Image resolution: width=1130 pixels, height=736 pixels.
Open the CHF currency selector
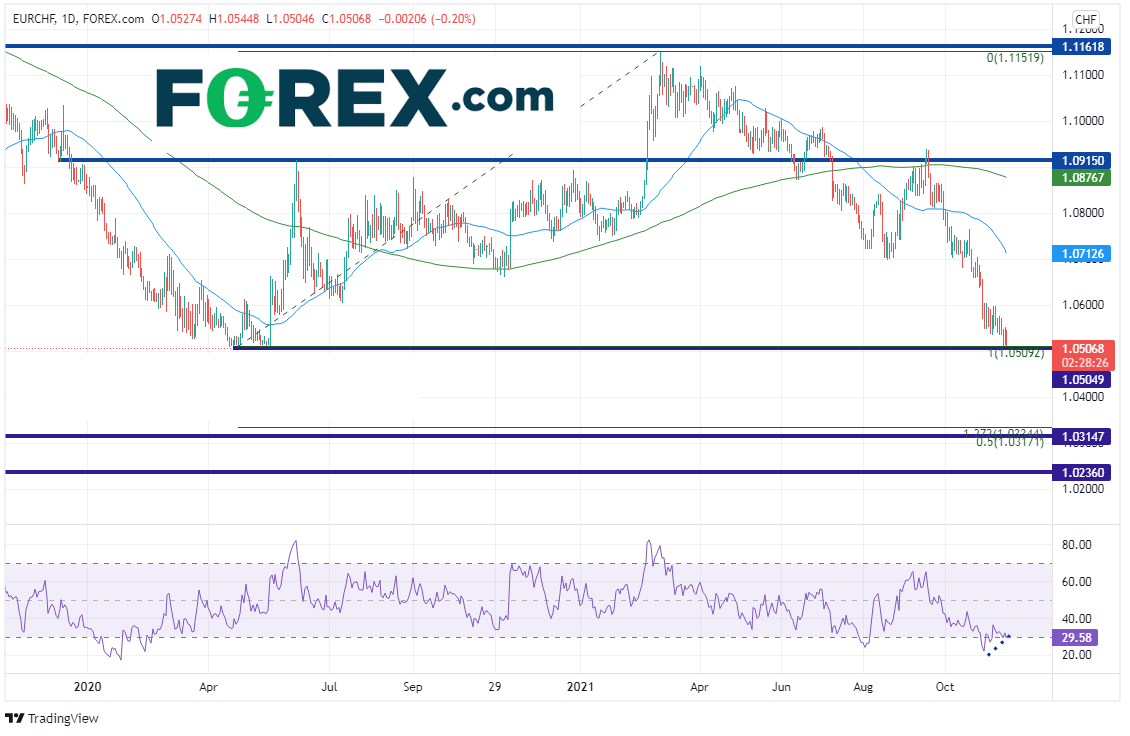(x=1085, y=19)
